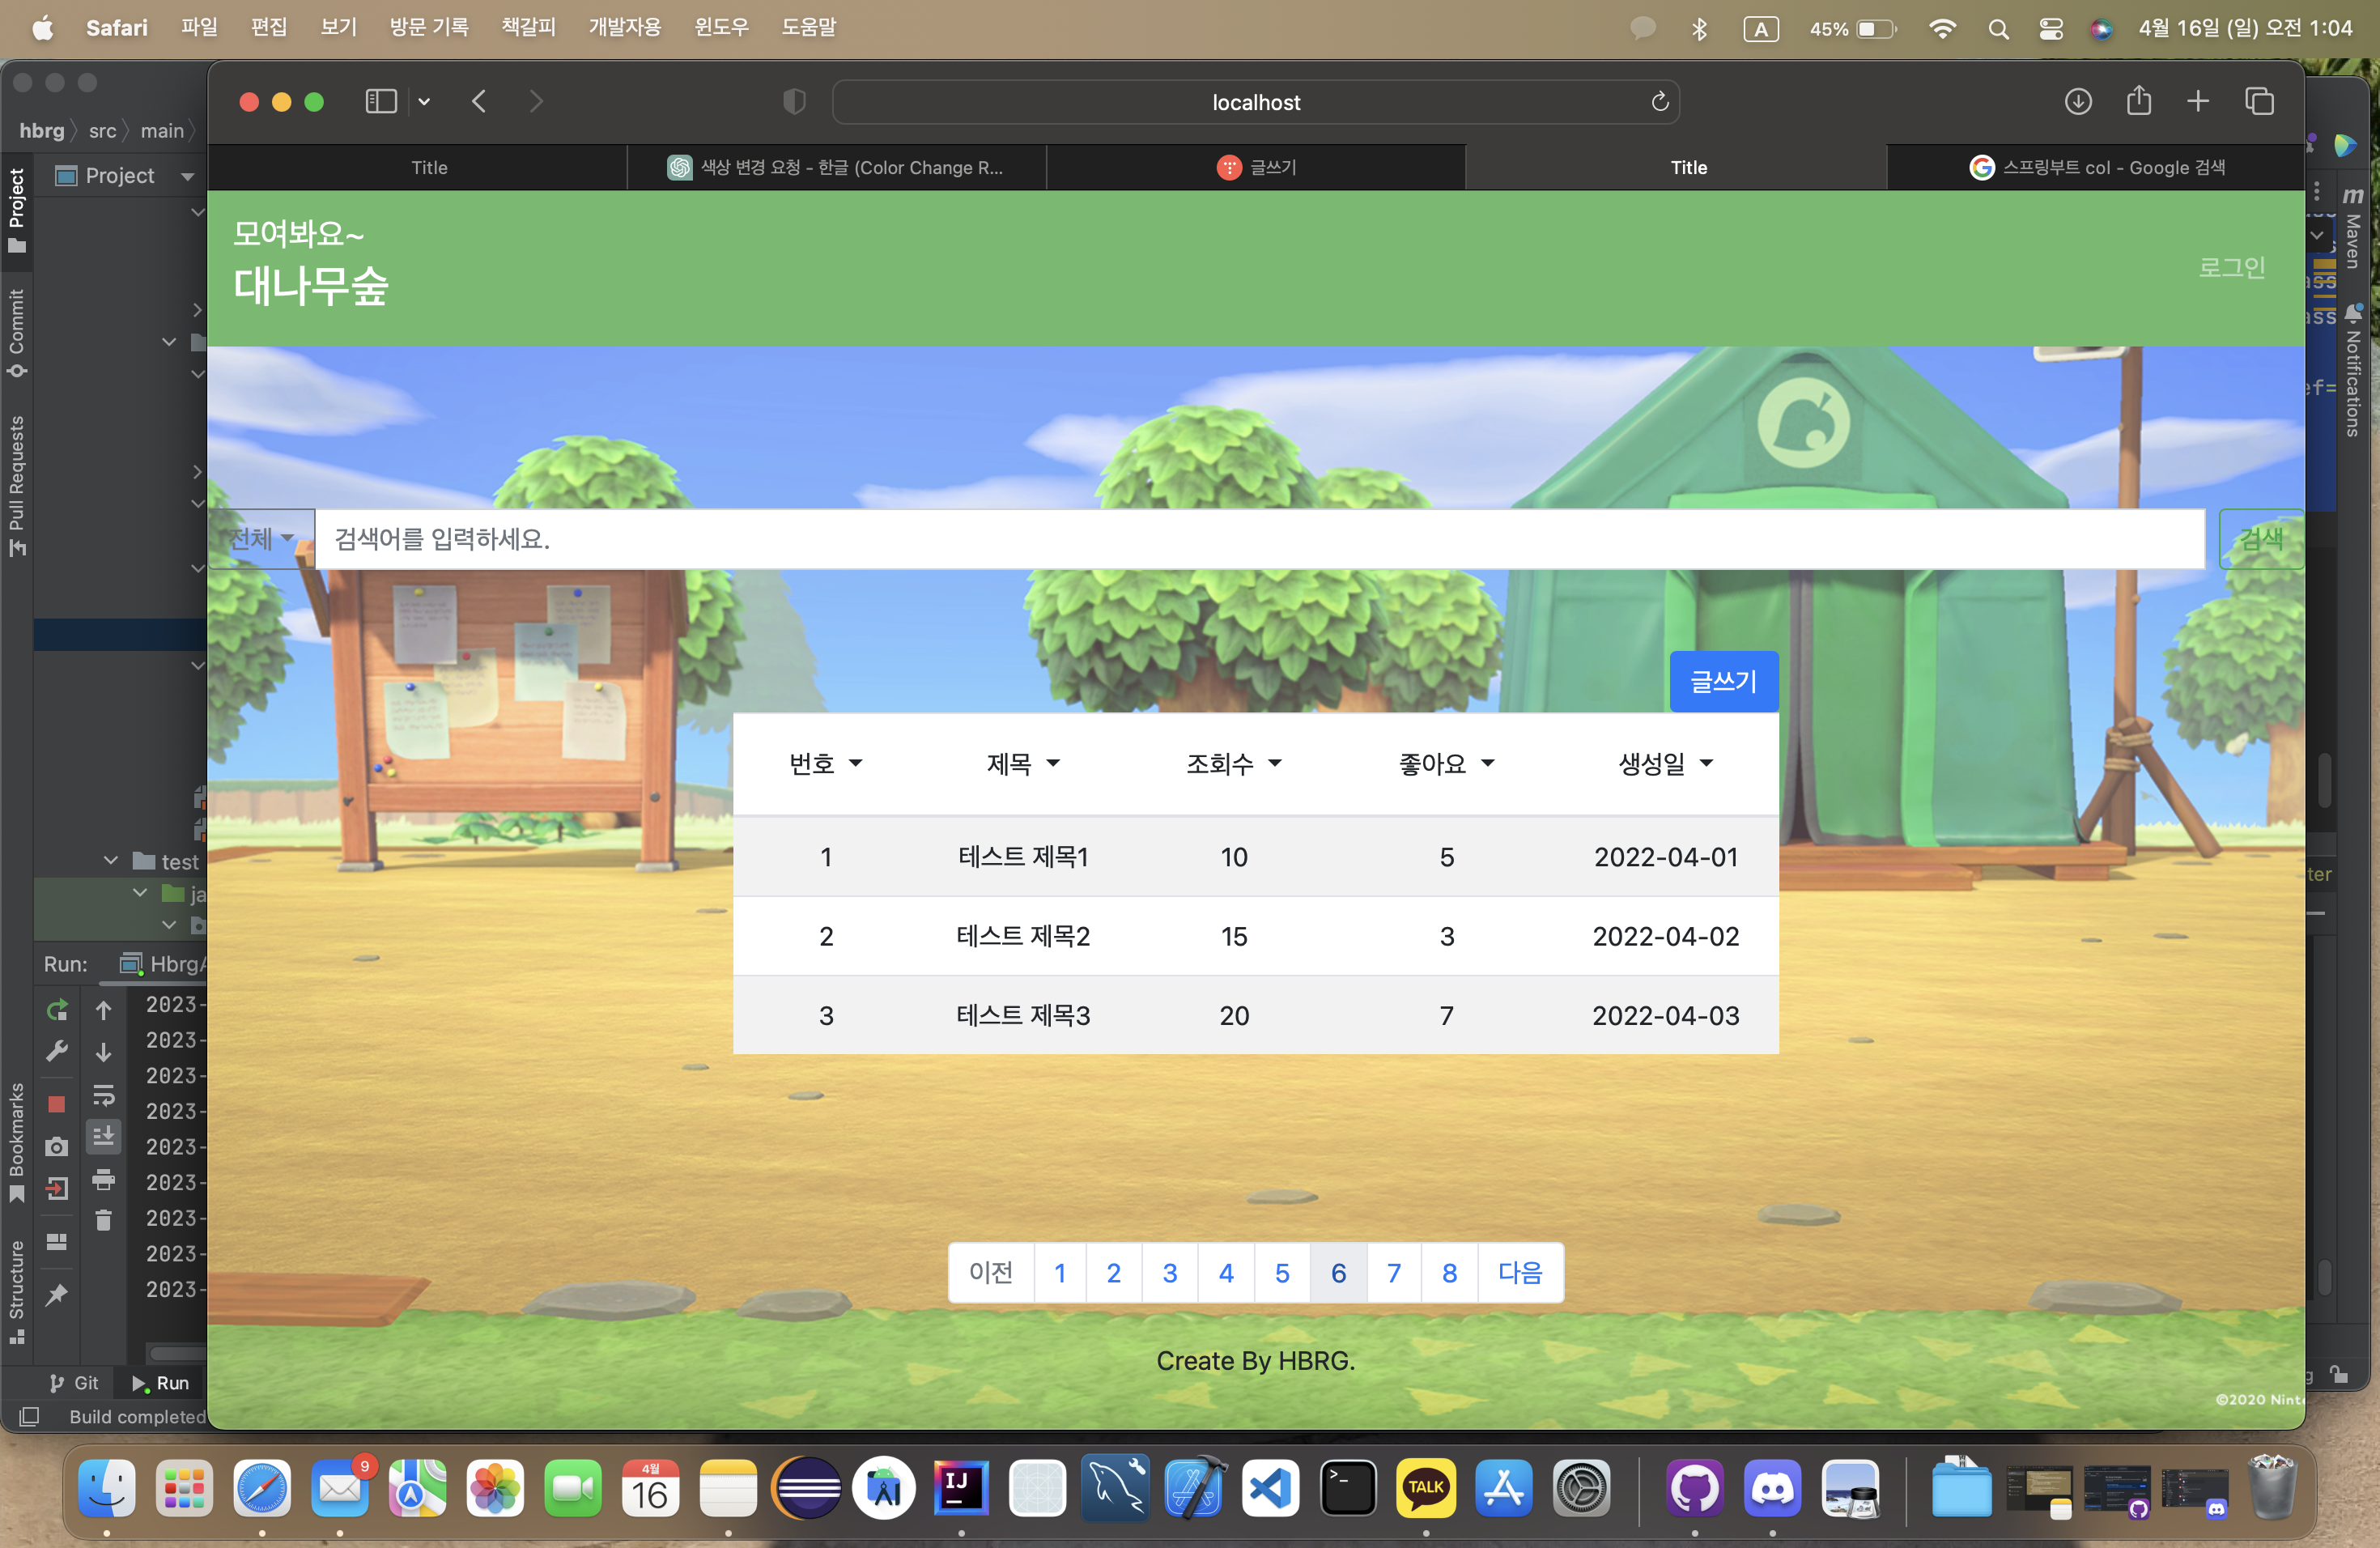Open the Git tab in IntelliJ bottom bar
This screenshot has height=1548, width=2380.
(x=74, y=1383)
